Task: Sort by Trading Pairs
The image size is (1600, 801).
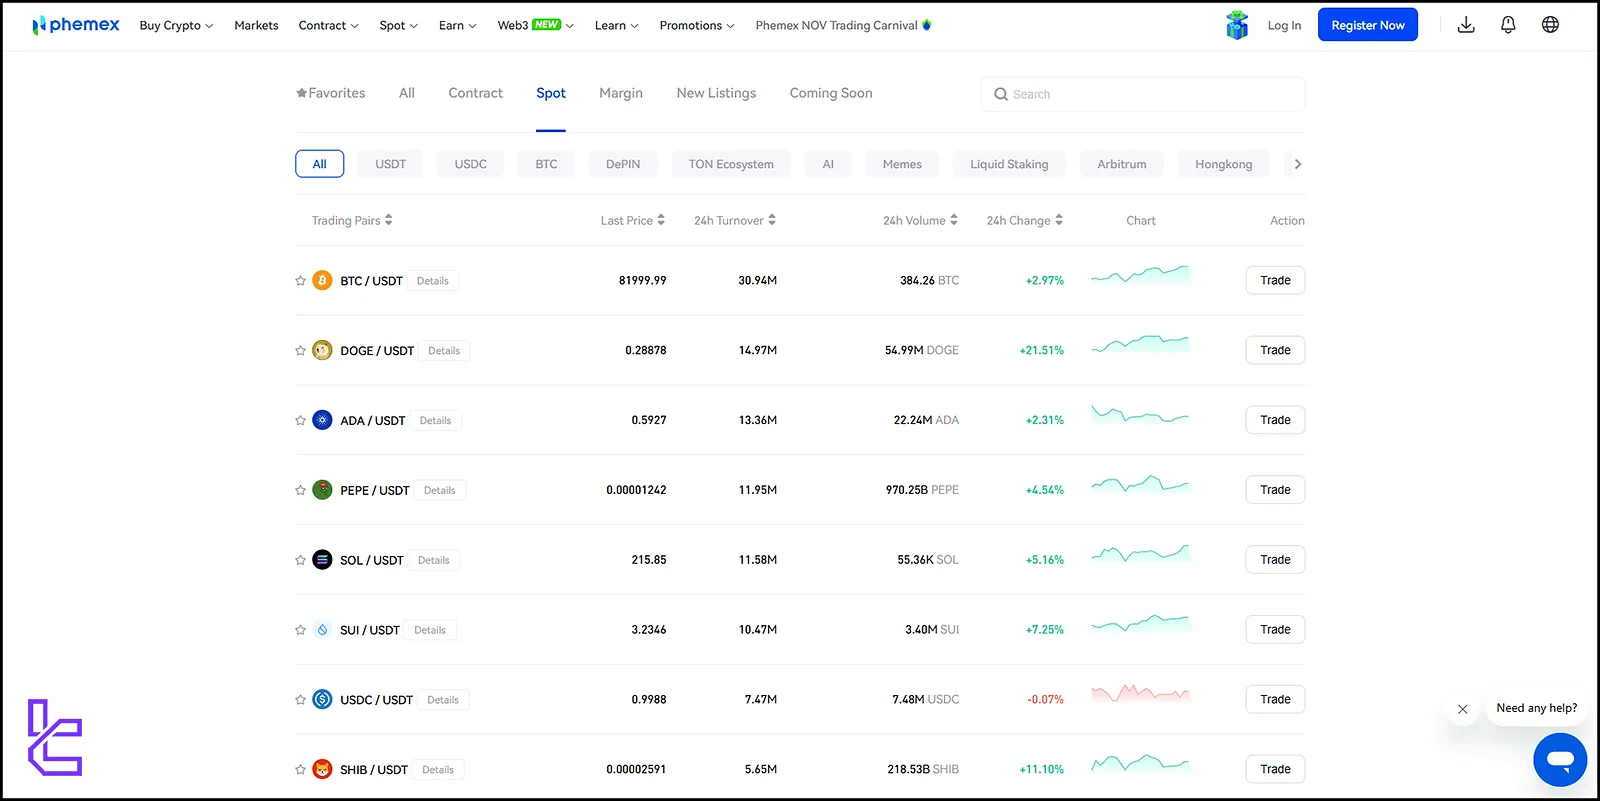Action: (x=352, y=220)
